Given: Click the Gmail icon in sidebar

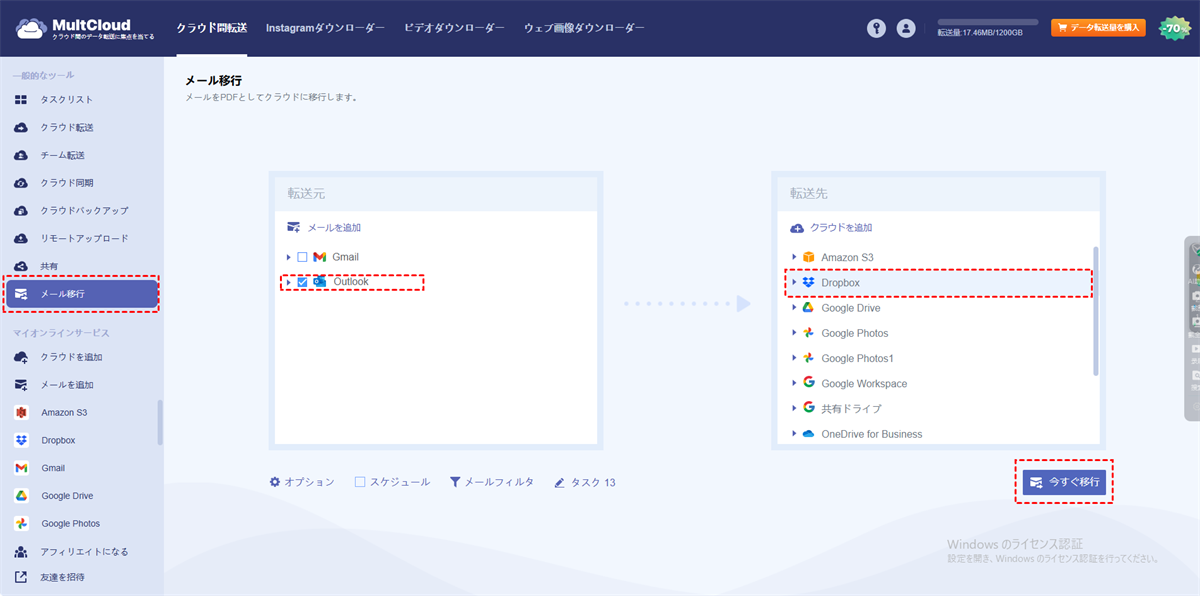Looking at the screenshot, I should pyautogui.click(x=21, y=468).
